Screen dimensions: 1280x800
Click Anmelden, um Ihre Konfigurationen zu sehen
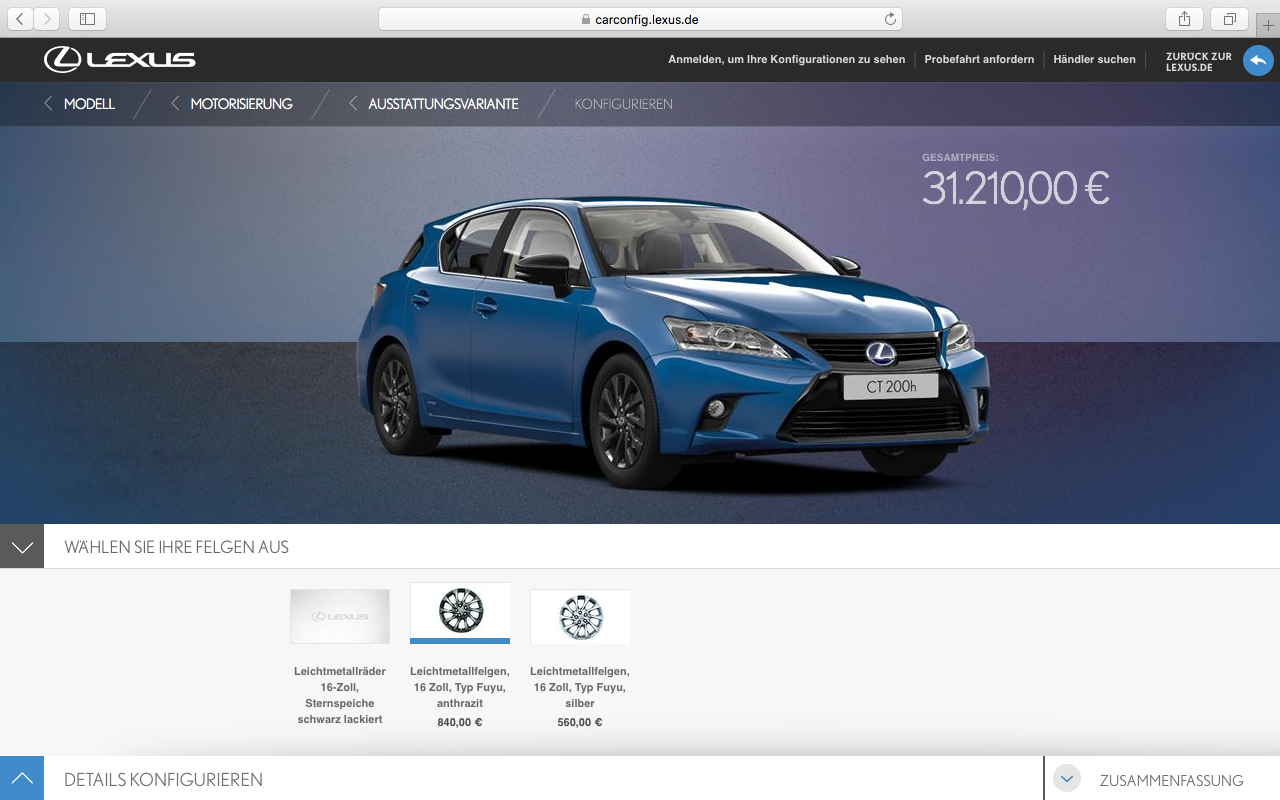pos(786,60)
